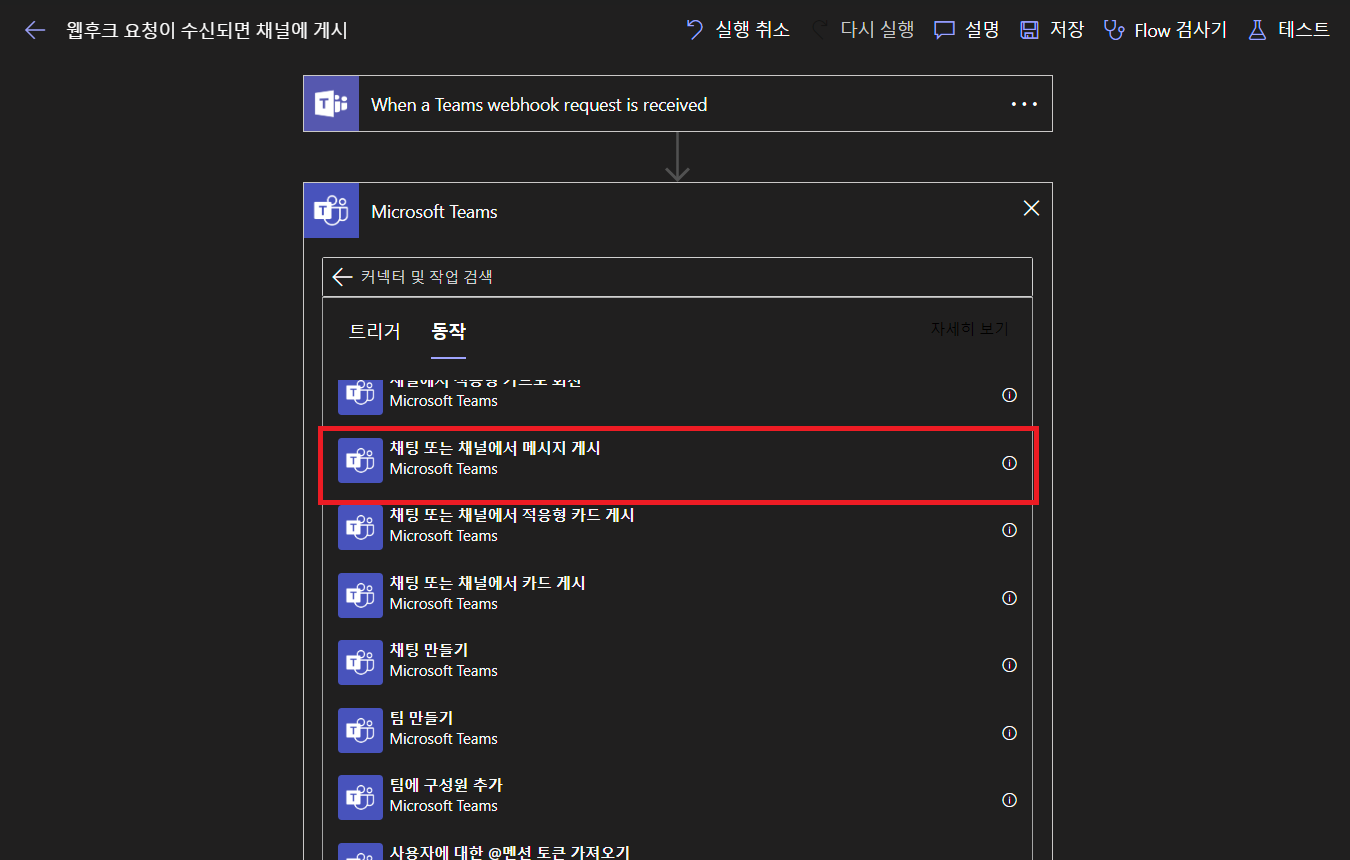Open info for 적응형 카드 게시 action
Viewport: 1350px width, 860px height.
1009,530
